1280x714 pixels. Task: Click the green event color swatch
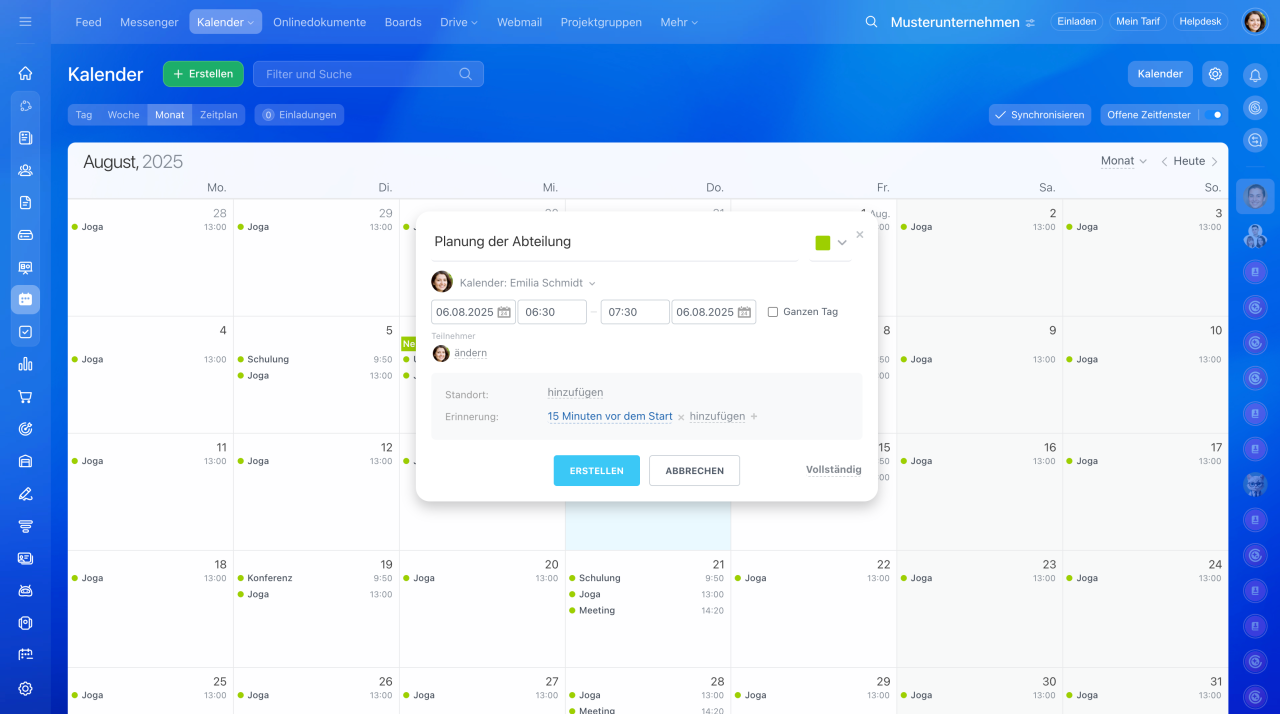click(823, 243)
